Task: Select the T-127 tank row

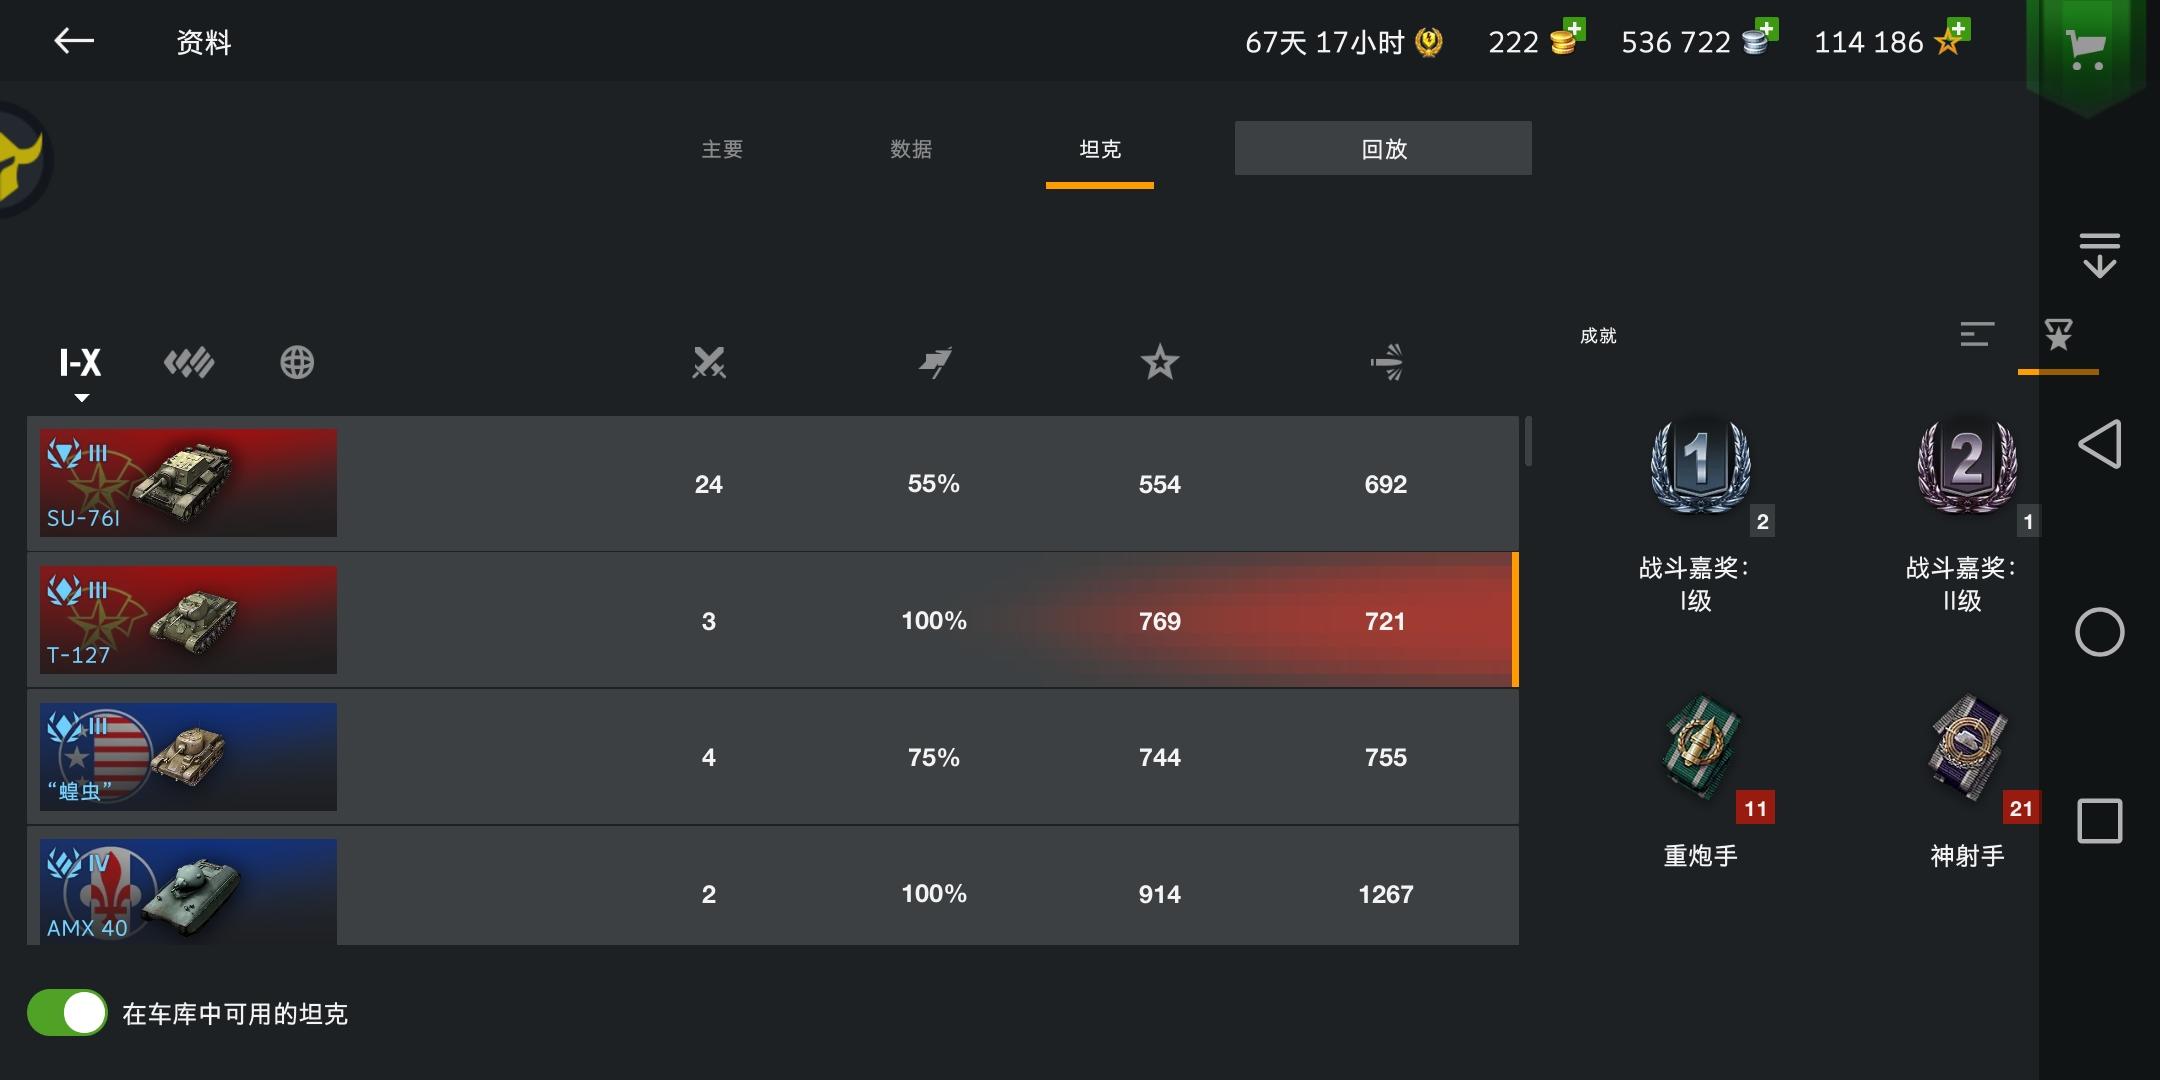Action: (773, 620)
